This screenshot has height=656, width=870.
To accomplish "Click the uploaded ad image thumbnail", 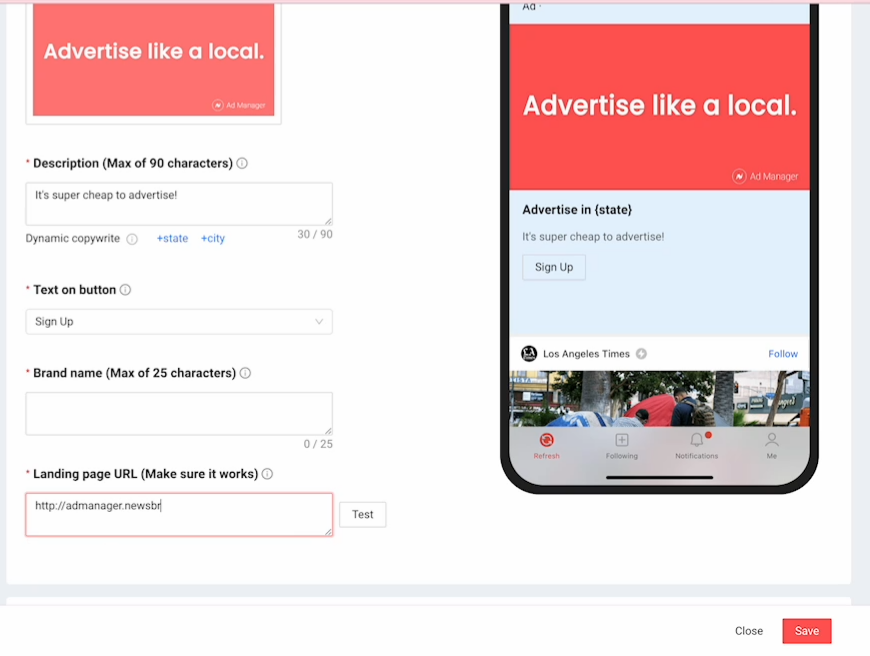I will [x=153, y=60].
